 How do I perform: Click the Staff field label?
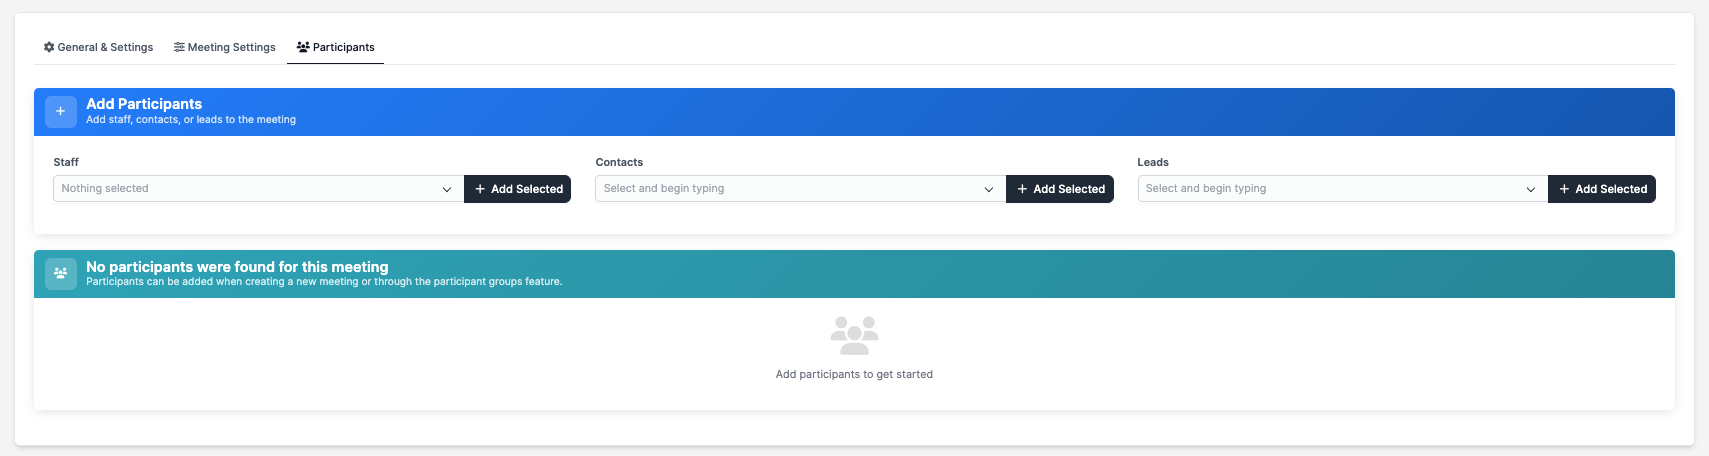click(66, 162)
